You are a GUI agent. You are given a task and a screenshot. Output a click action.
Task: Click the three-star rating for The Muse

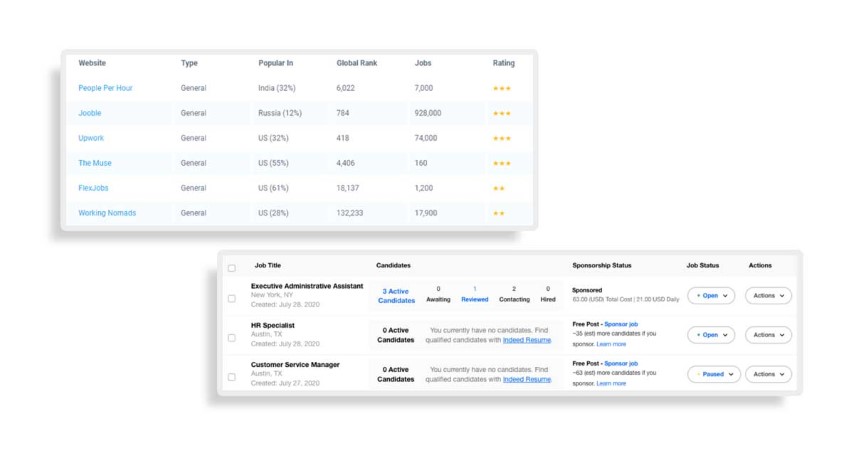502,163
